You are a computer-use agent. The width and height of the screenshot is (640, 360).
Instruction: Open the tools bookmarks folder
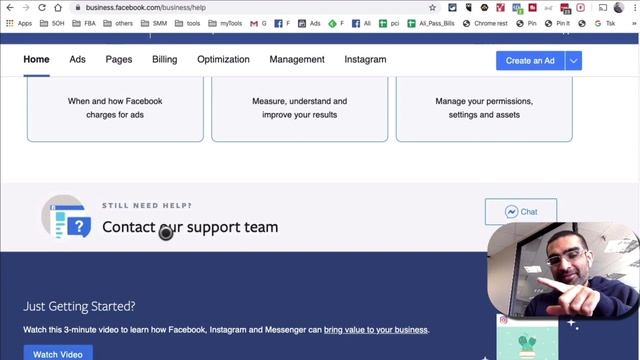point(187,23)
